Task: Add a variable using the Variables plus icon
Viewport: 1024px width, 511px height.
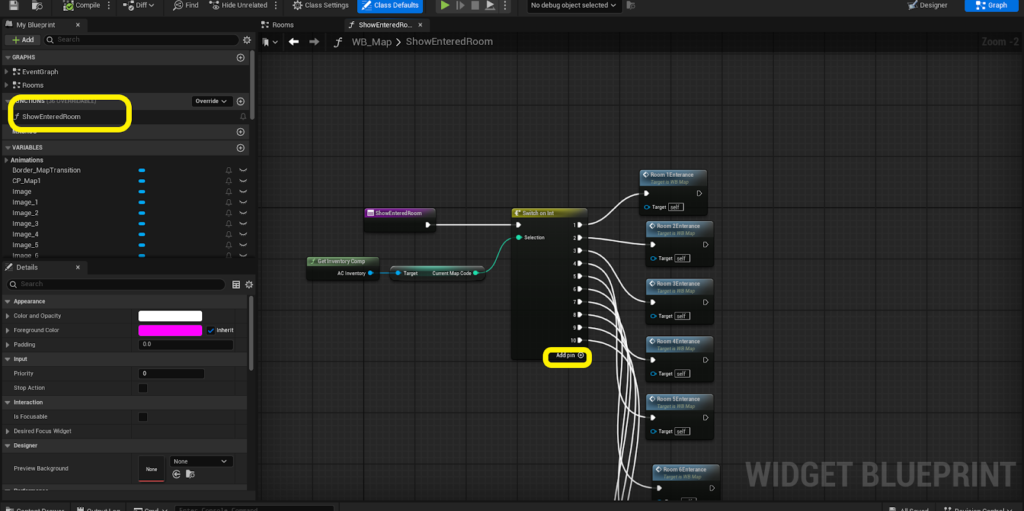Action: pyautogui.click(x=240, y=147)
